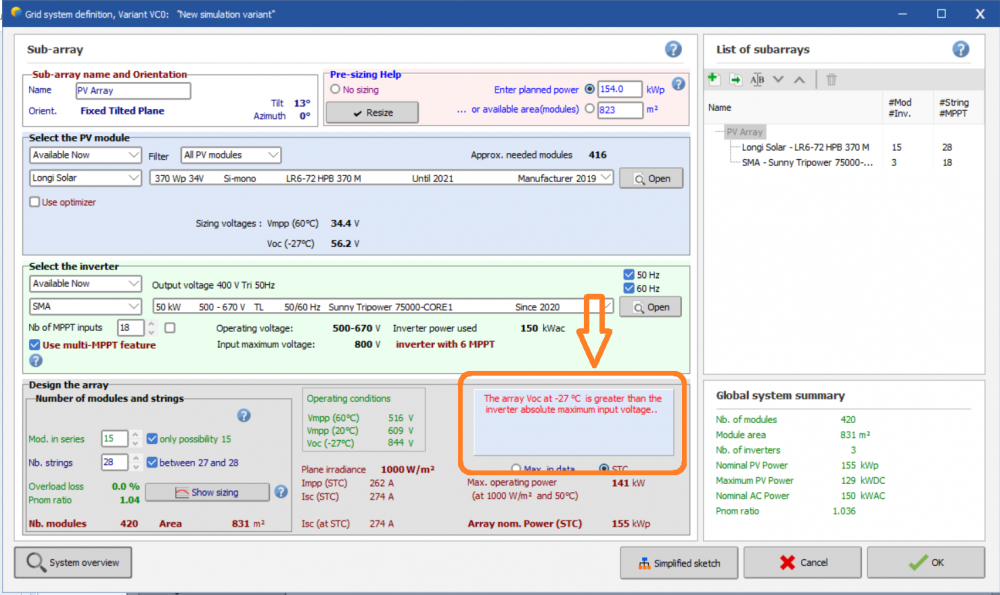This screenshot has width=1000, height=595.
Task: Enable the Use optimizer checkbox
Action: 35,202
